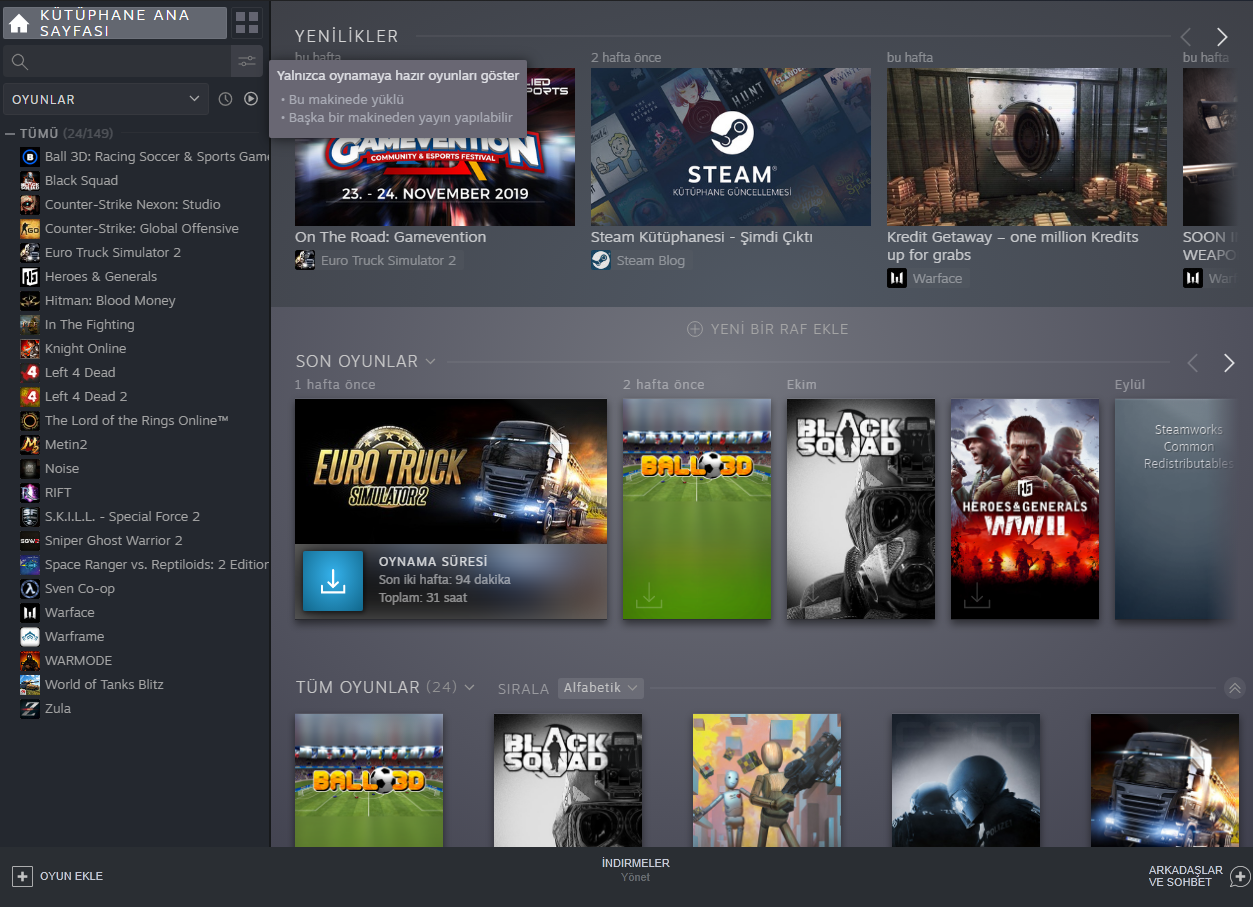
Task: Open the OYUNLAR category dropdown
Action: (106, 99)
